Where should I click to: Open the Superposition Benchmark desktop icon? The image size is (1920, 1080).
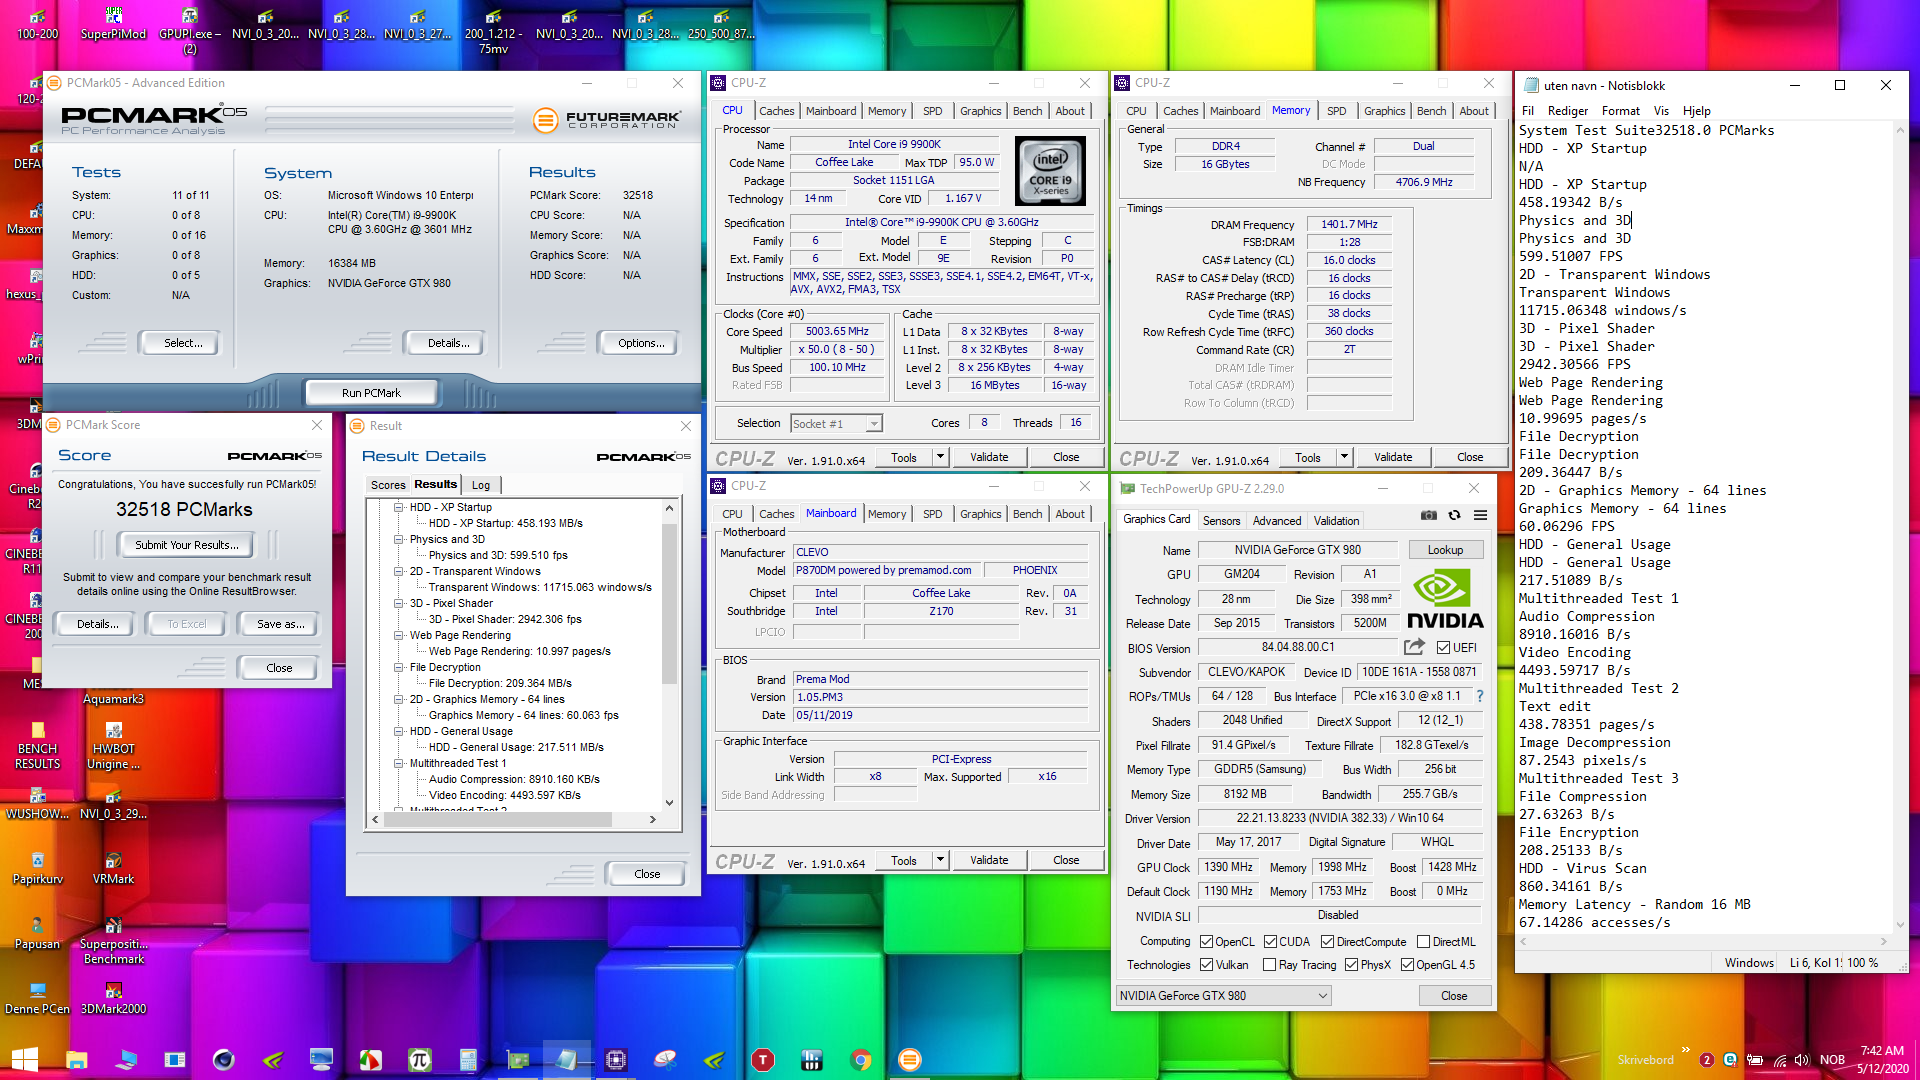click(x=113, y=941)
